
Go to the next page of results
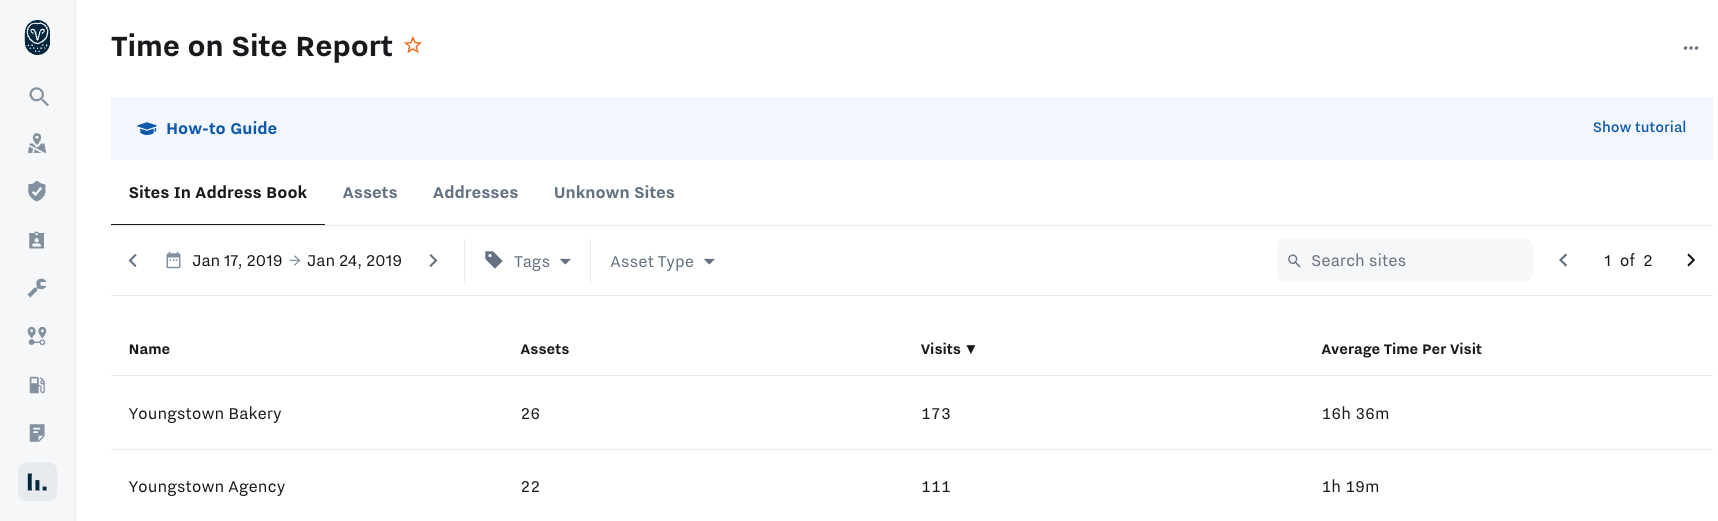[x=1691, y=260]
